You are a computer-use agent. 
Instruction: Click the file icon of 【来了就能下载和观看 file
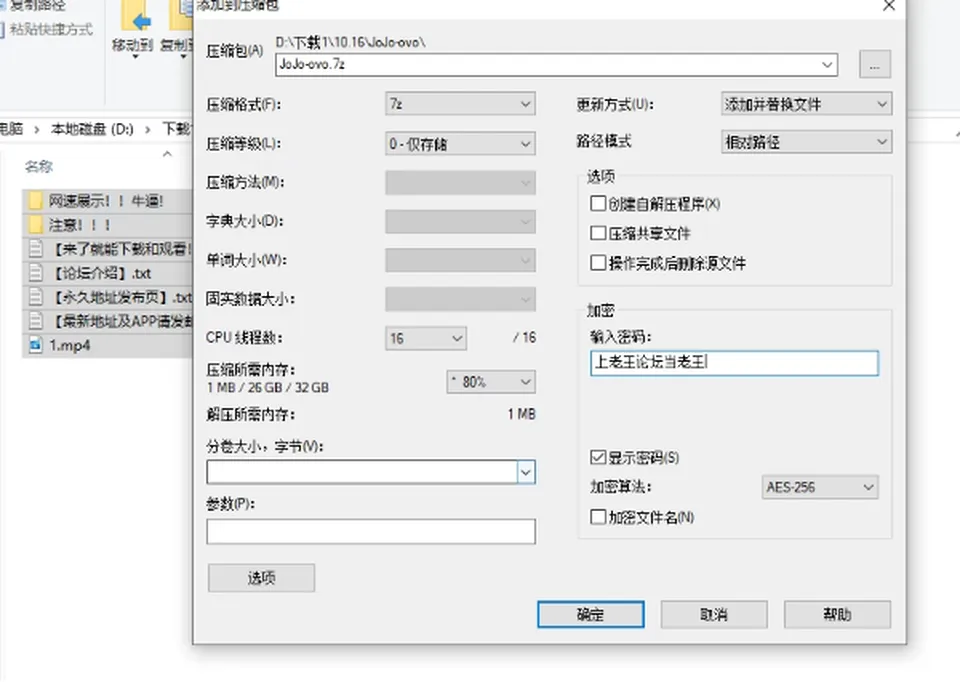(x=36, y=249)
